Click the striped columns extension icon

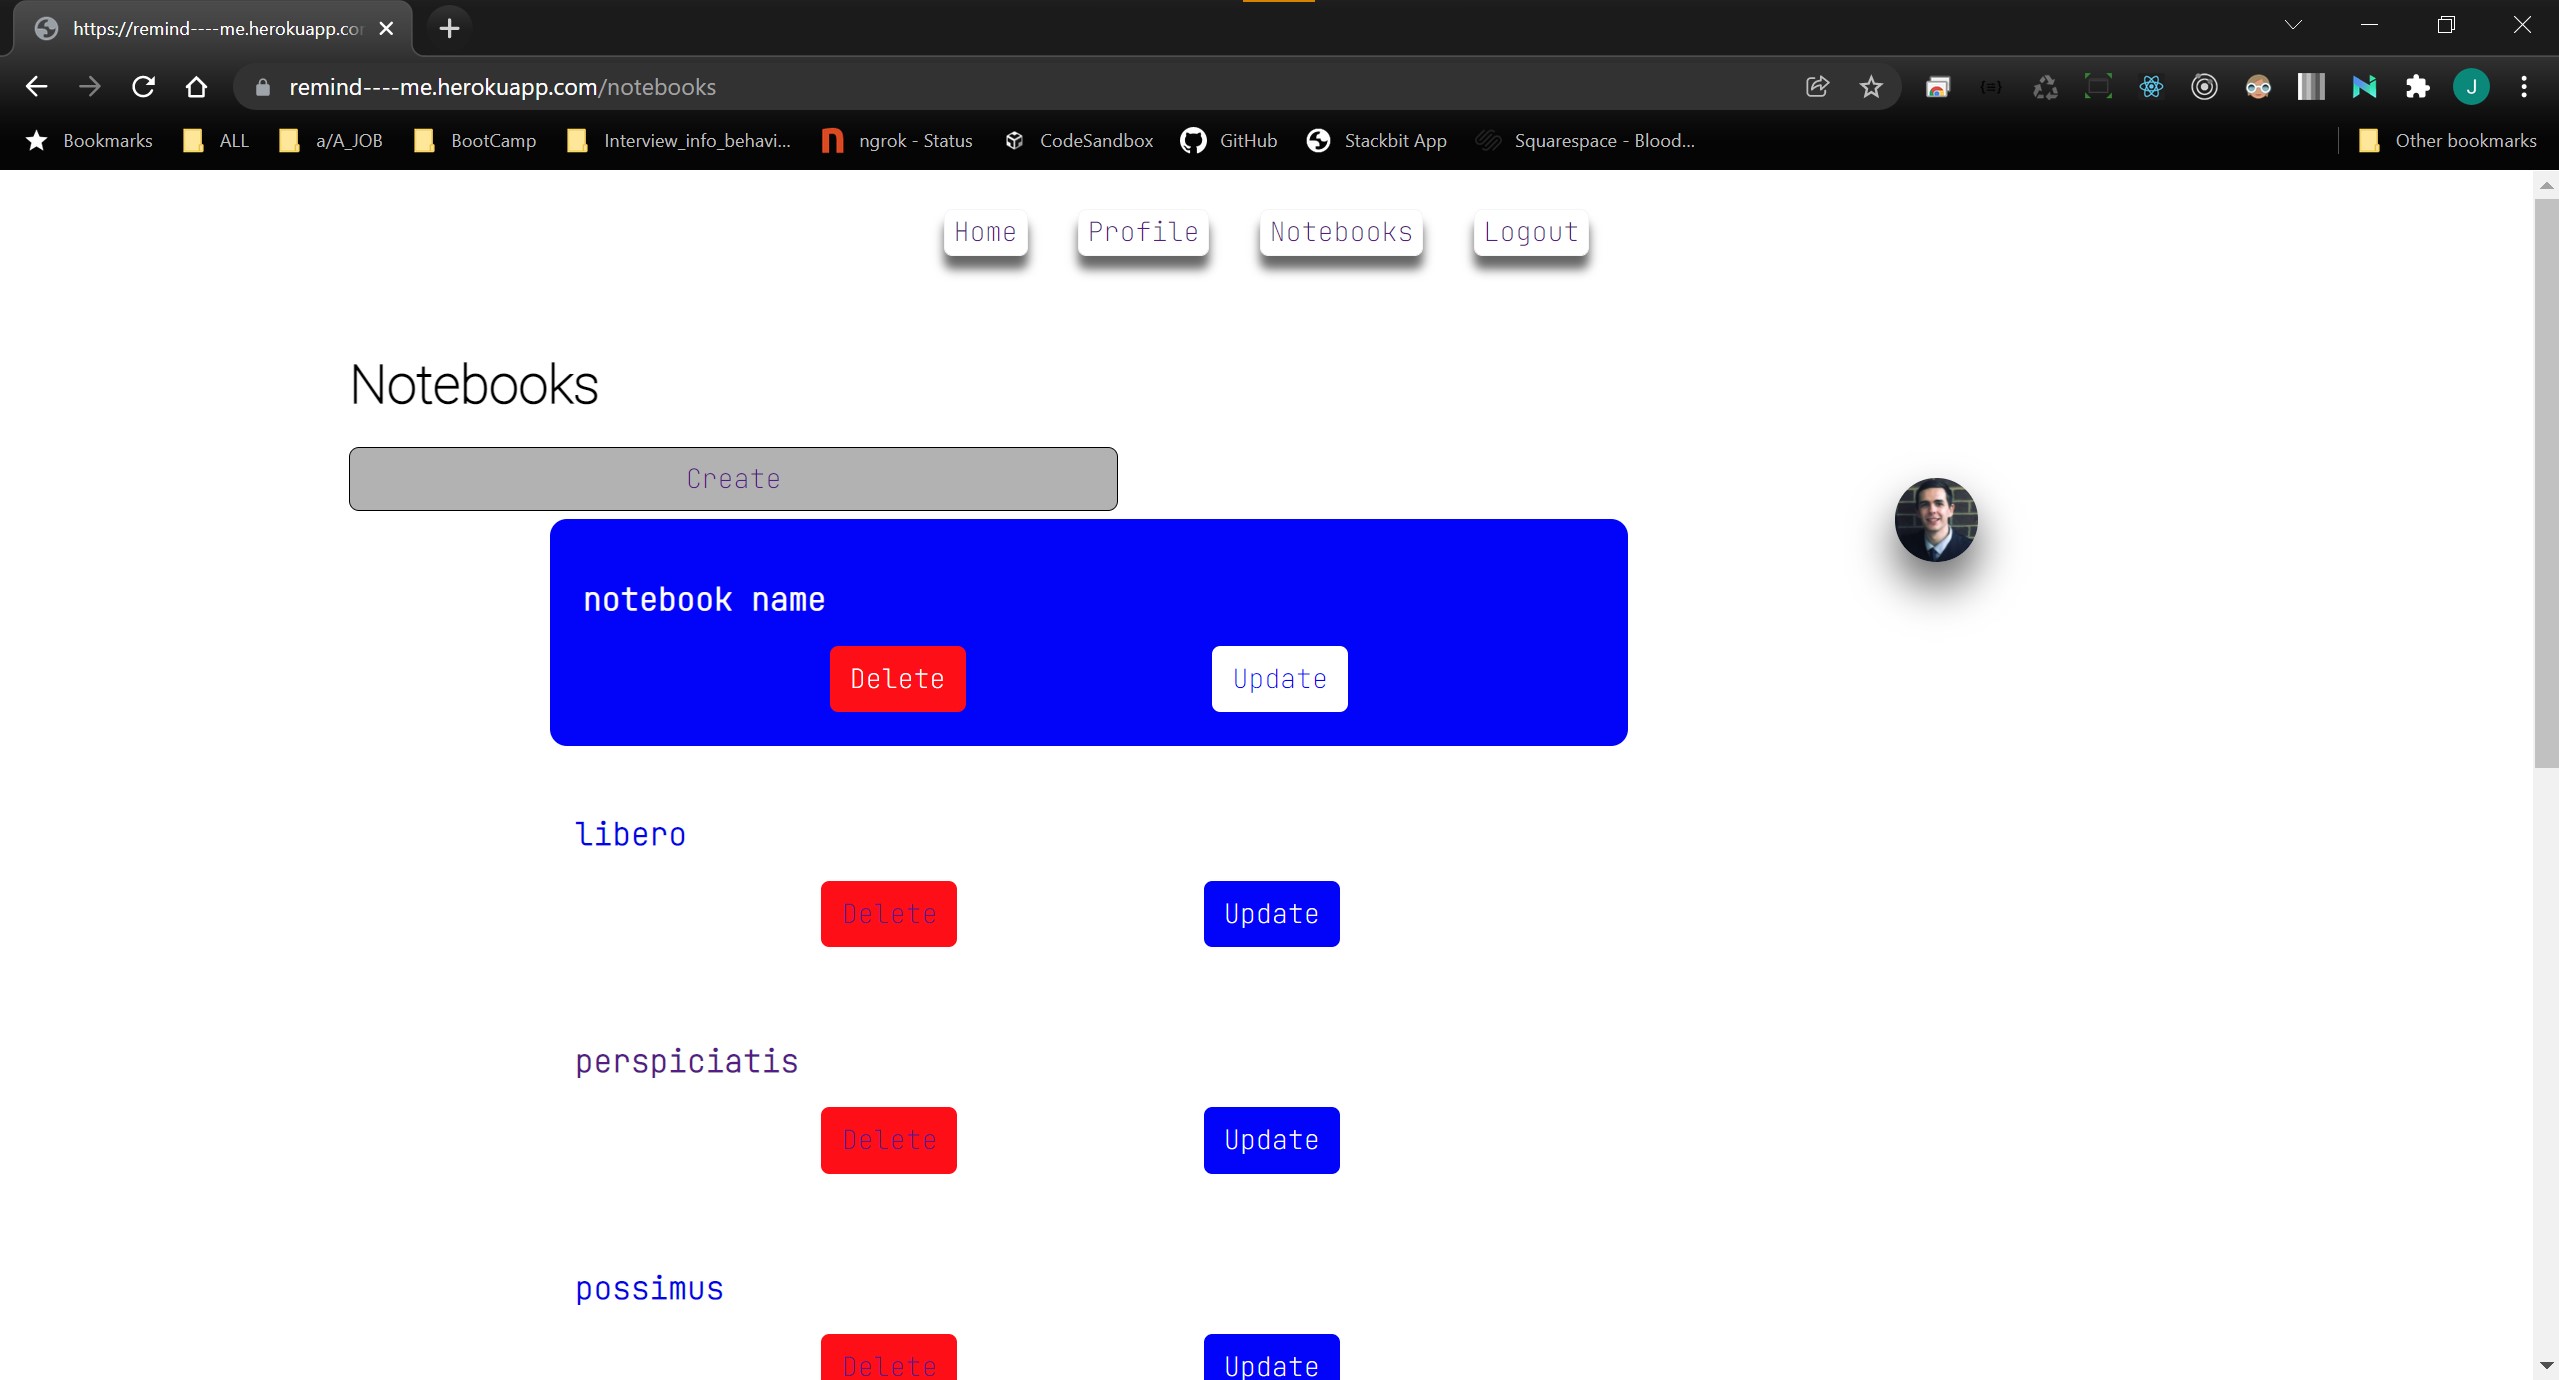click(2311, 87)
